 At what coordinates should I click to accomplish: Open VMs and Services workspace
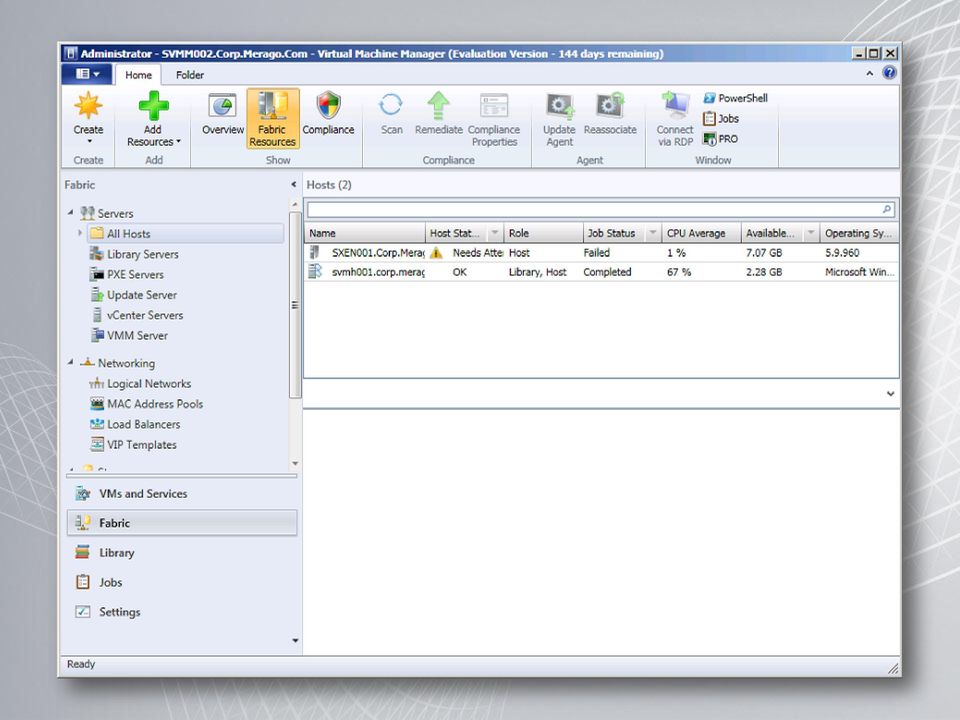(x=182, y=493)
